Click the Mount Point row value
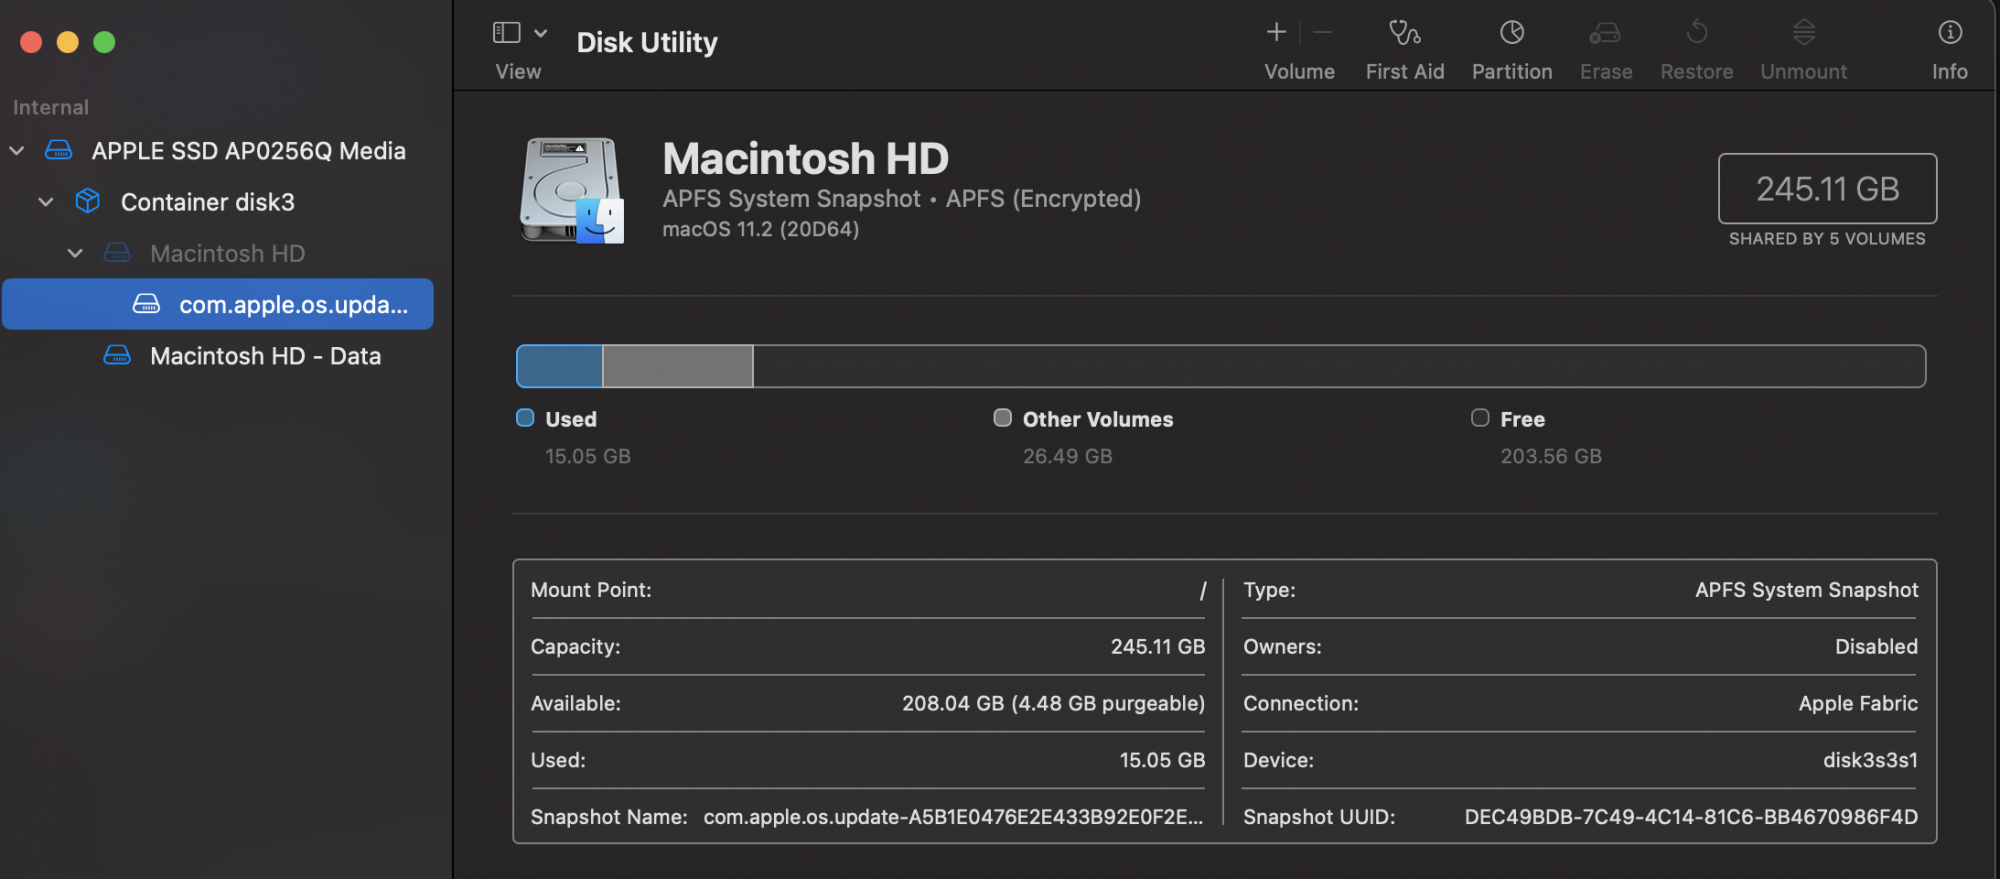This screenshot has width=2000, height=879. (x=1203, y=590)
